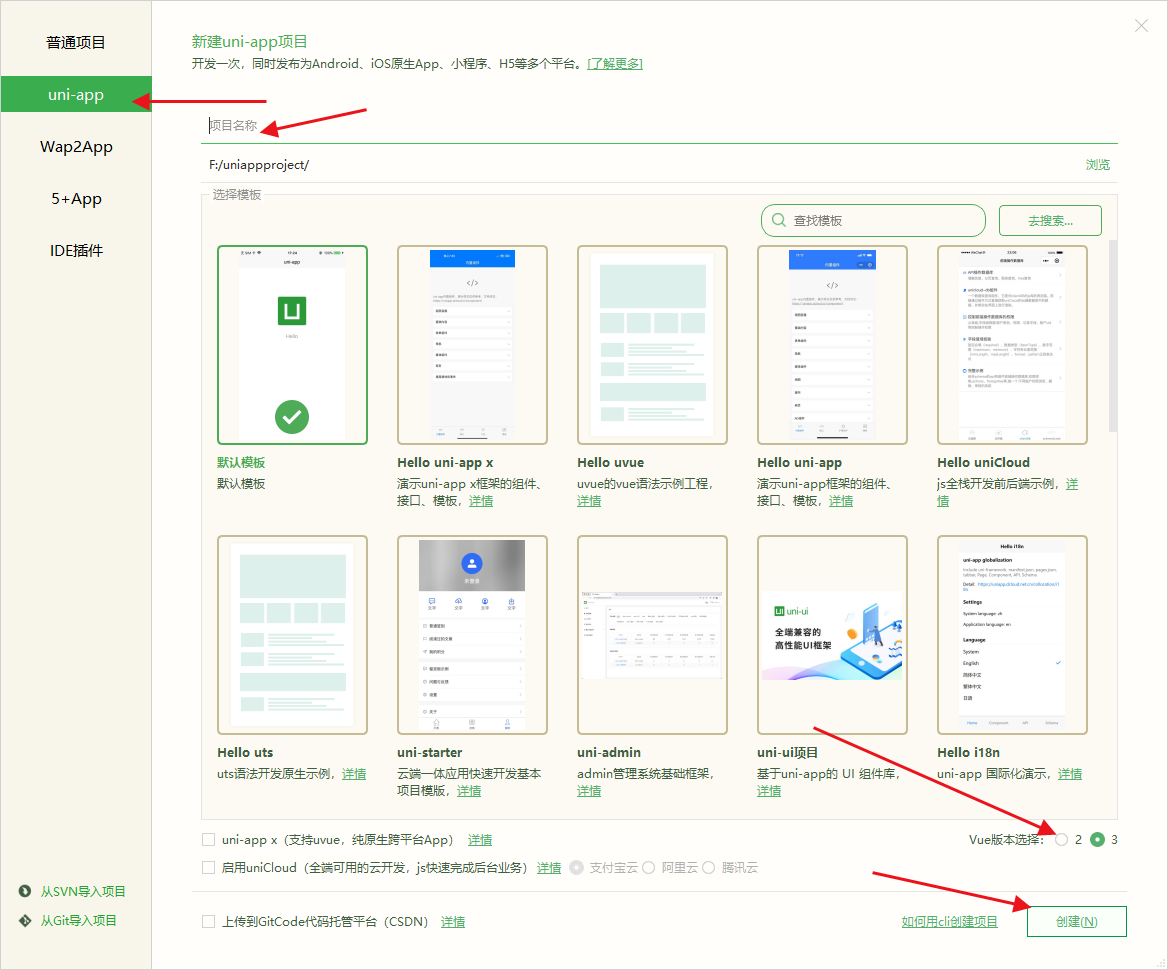This screenshot has width=1168, height=970.
Task: Click the 了解更多 link
Action: click(x=615, y=64)
